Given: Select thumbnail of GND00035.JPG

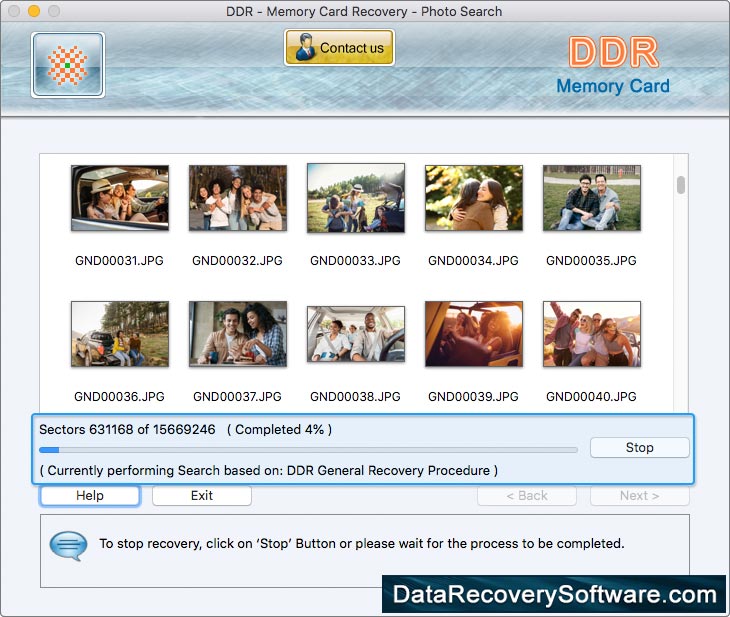Looking at the screenshot, I should pos(592,198).
